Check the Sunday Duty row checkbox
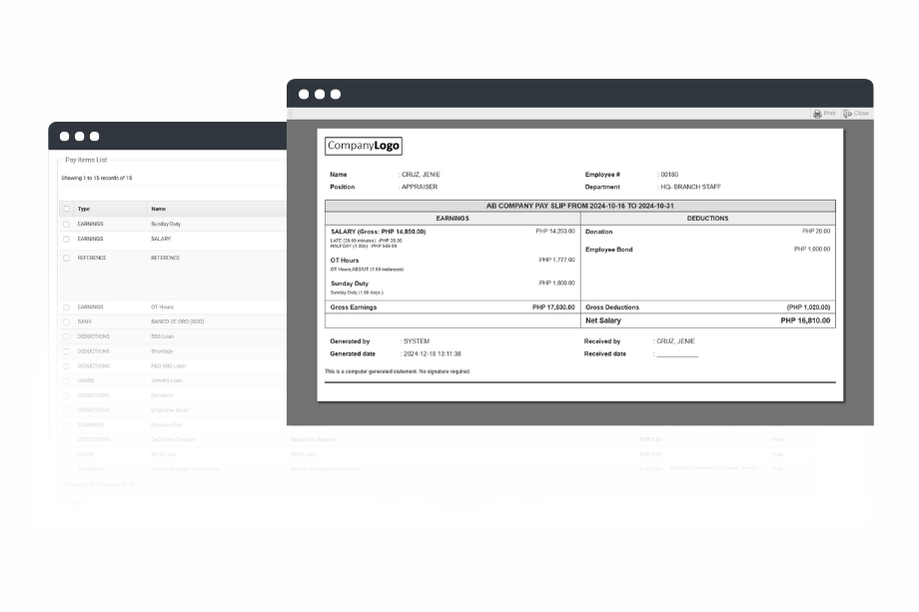Viewport: 919px width, 612px height. (x=67, y=224)
